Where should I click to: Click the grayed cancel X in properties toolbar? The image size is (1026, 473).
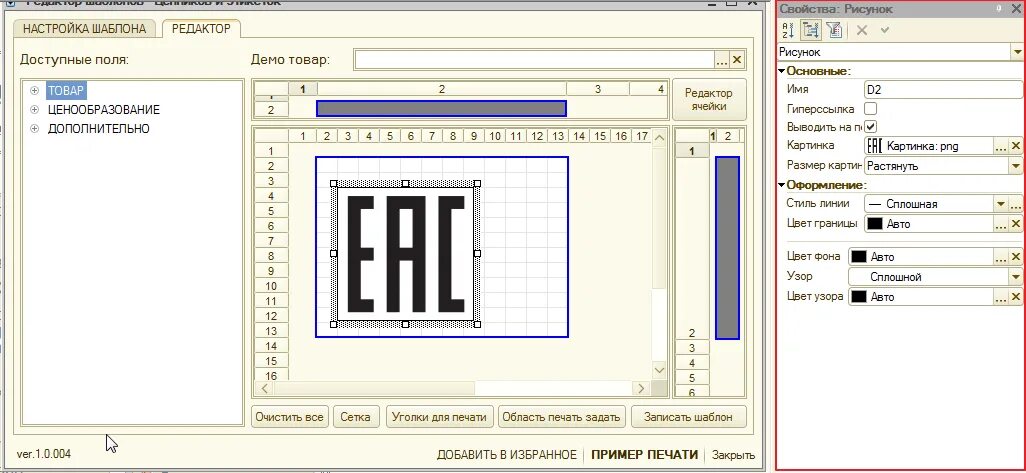pyautogui.click(x=862, y=29)
